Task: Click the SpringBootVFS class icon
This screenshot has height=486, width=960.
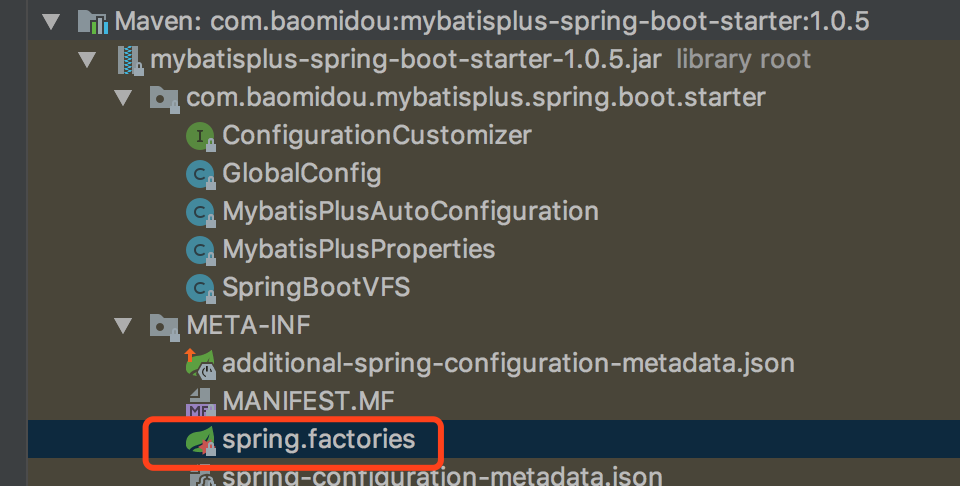Action: pyautogui.click(x=201, y=287)
